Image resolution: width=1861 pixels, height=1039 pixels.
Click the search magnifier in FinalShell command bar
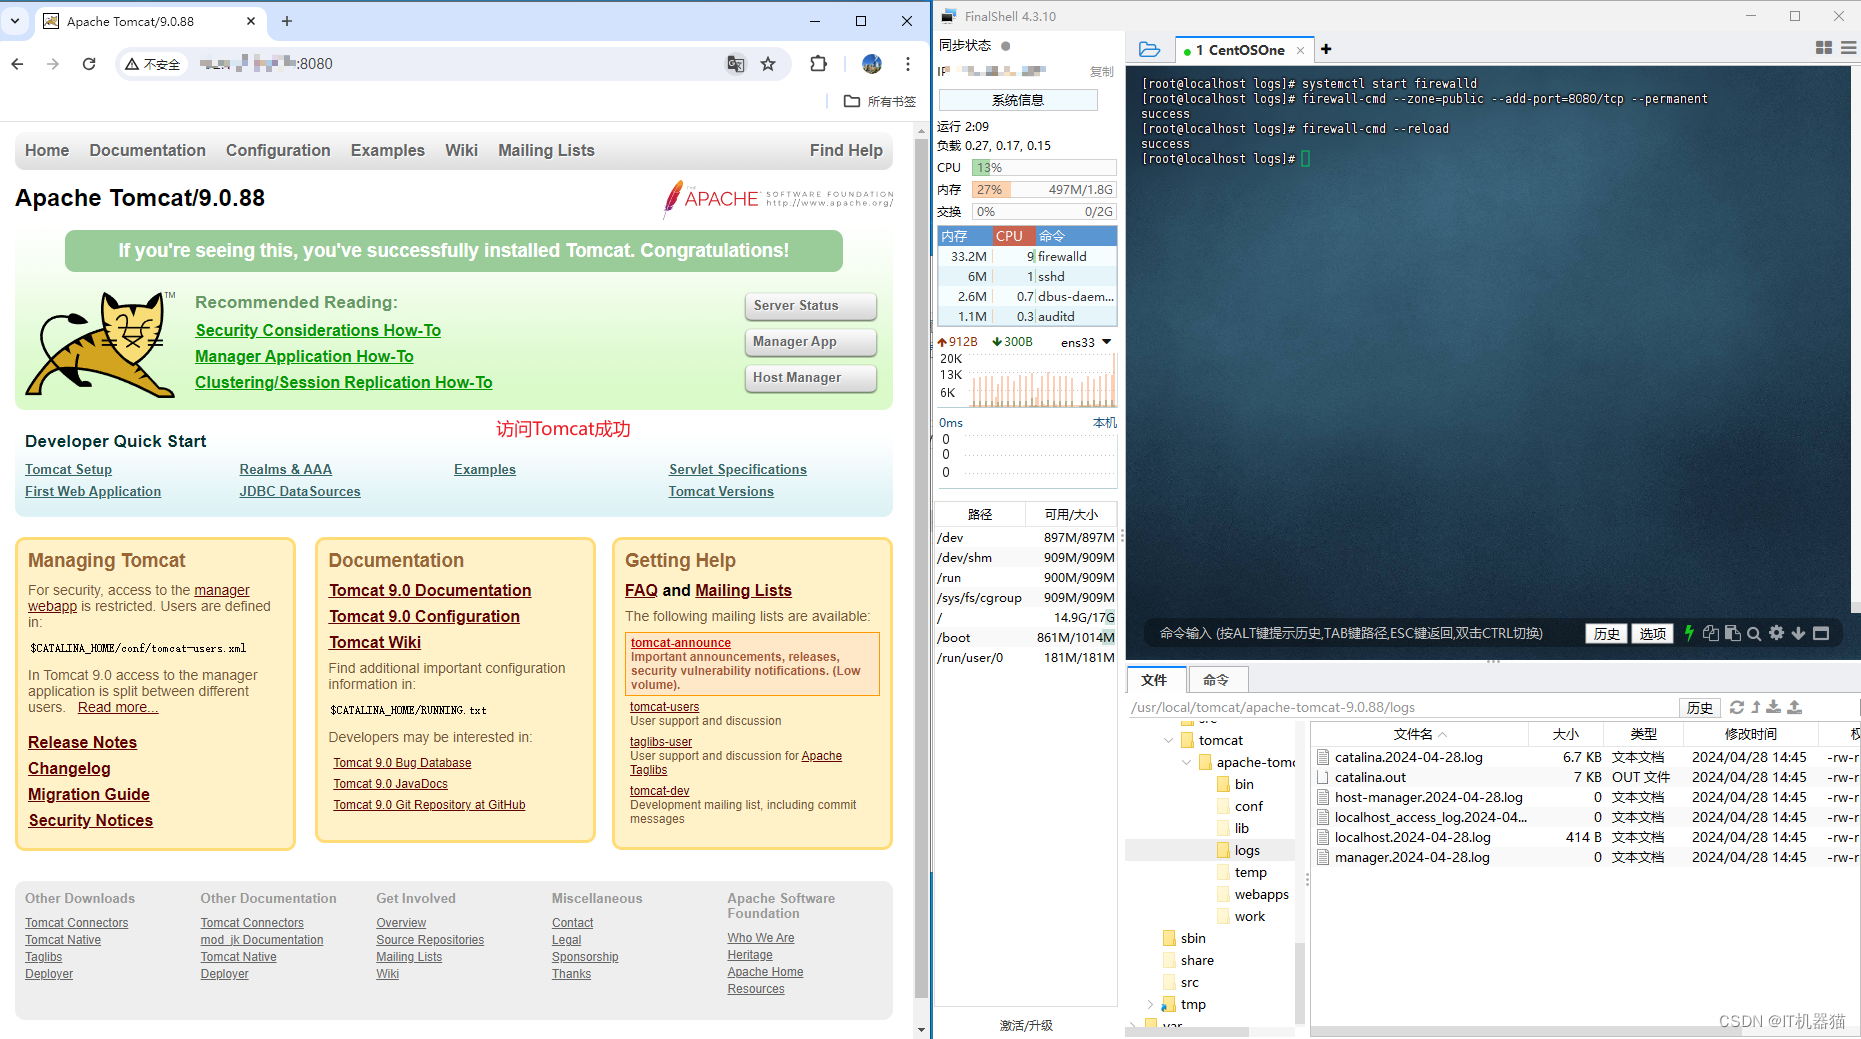pyautogui.click(x=1754, y=633)
